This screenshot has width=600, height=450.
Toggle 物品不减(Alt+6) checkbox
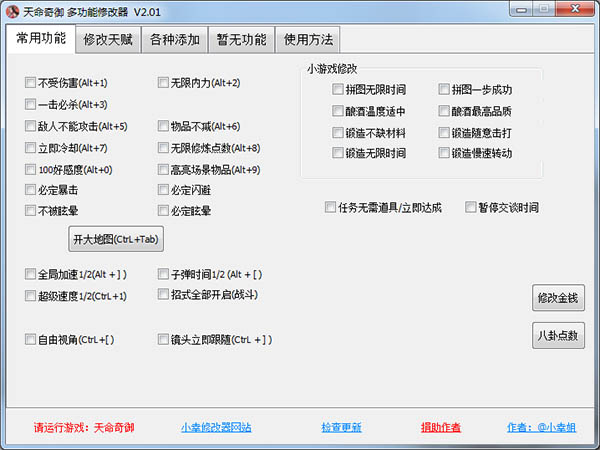[x=163, y=126]
